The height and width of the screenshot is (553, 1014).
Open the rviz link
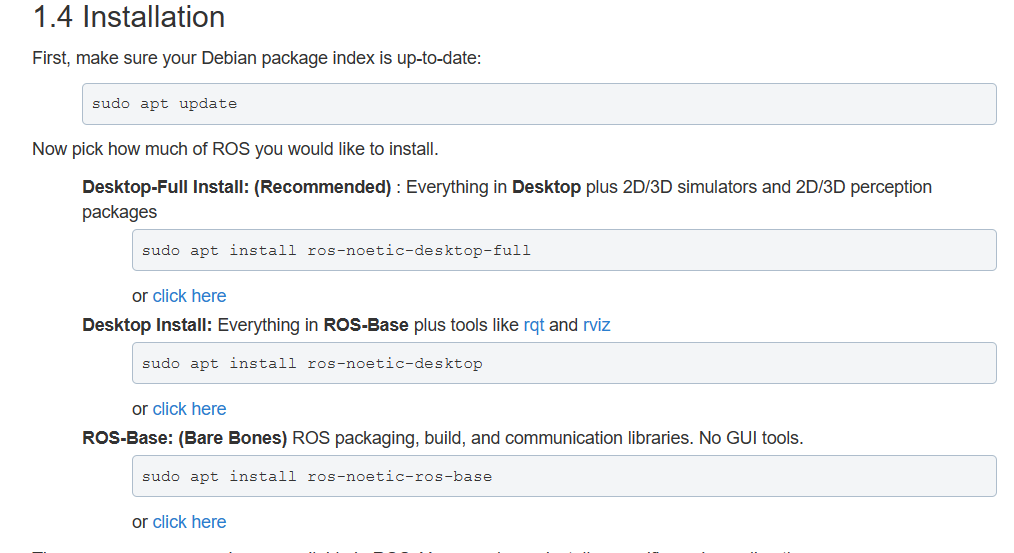596,325
